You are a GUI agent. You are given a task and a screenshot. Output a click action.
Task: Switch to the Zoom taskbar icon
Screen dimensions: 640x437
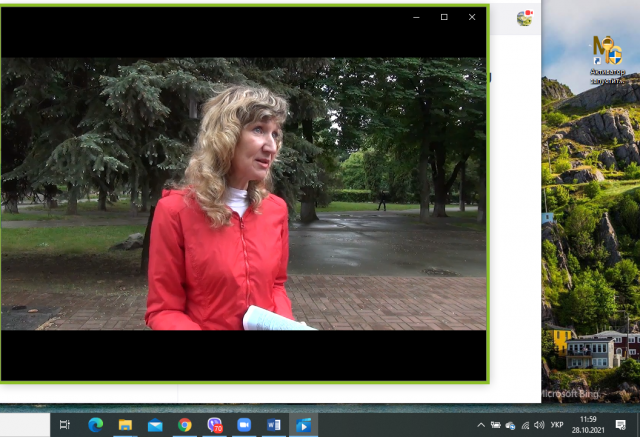point(244,425)
